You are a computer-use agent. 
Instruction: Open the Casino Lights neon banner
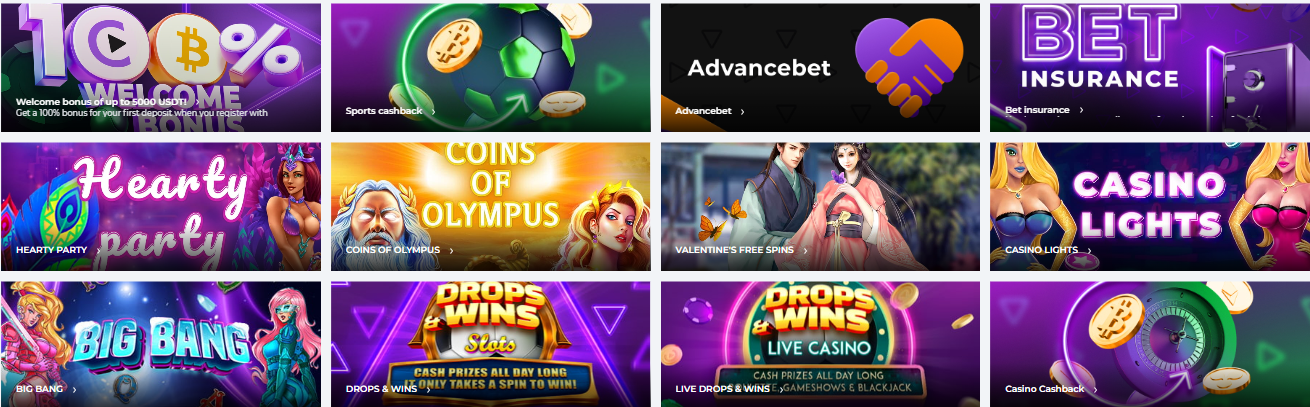(1150, 207)
